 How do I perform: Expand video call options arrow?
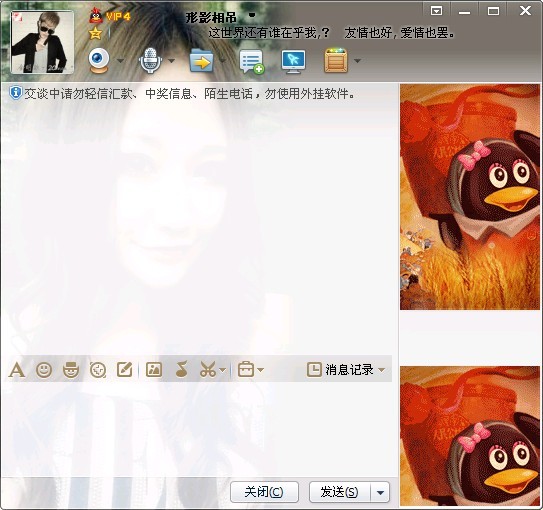pyautogui.click(x=120, y=61)
